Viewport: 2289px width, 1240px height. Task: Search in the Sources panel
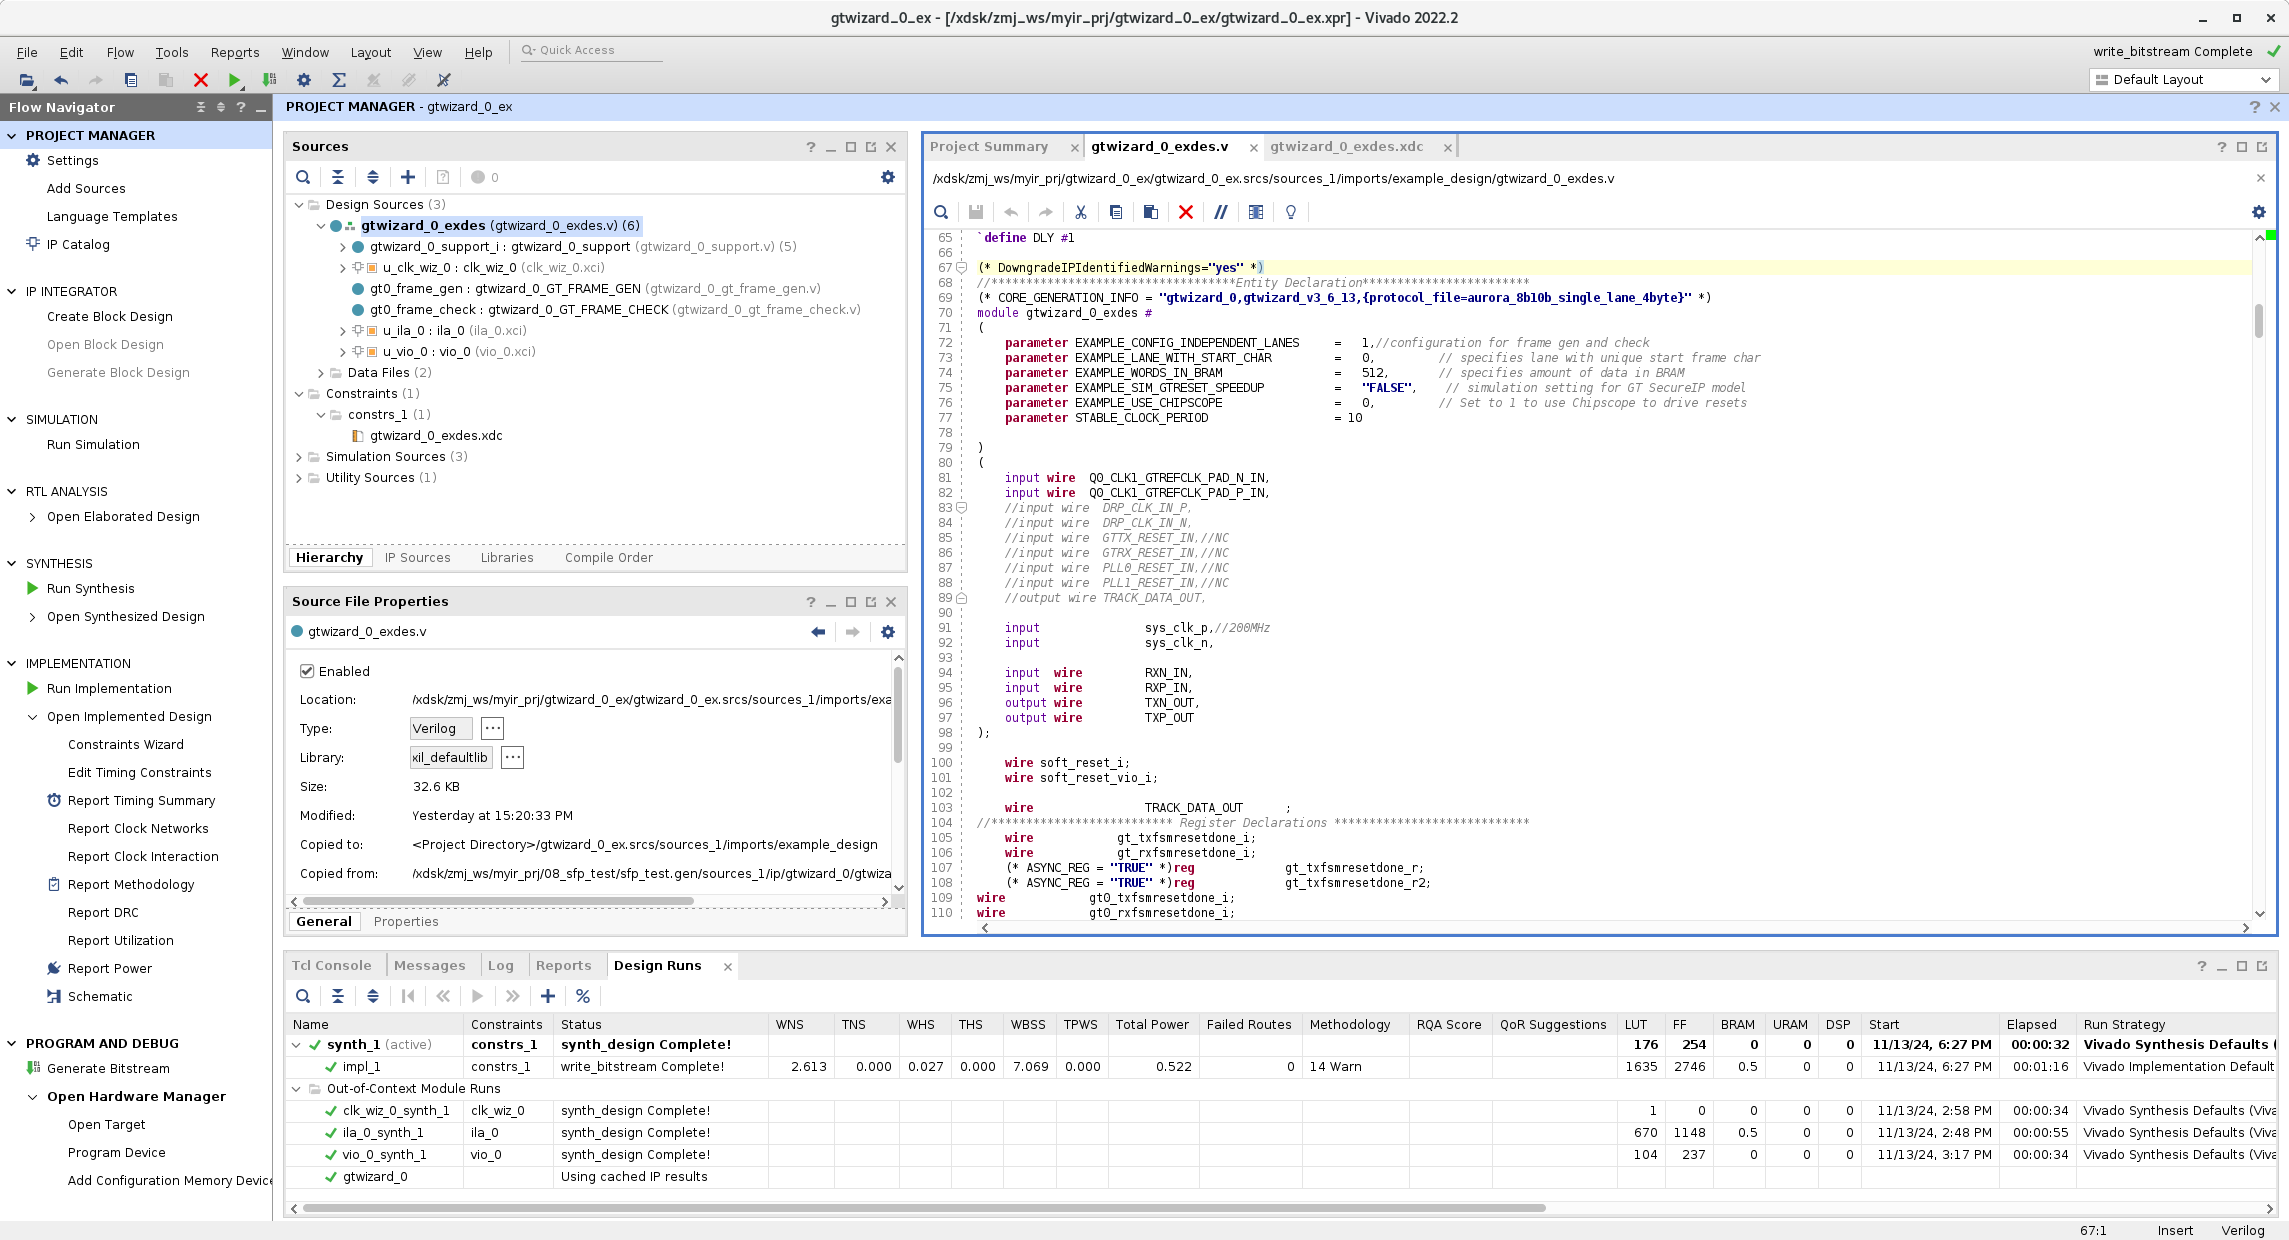coord(303,177)
